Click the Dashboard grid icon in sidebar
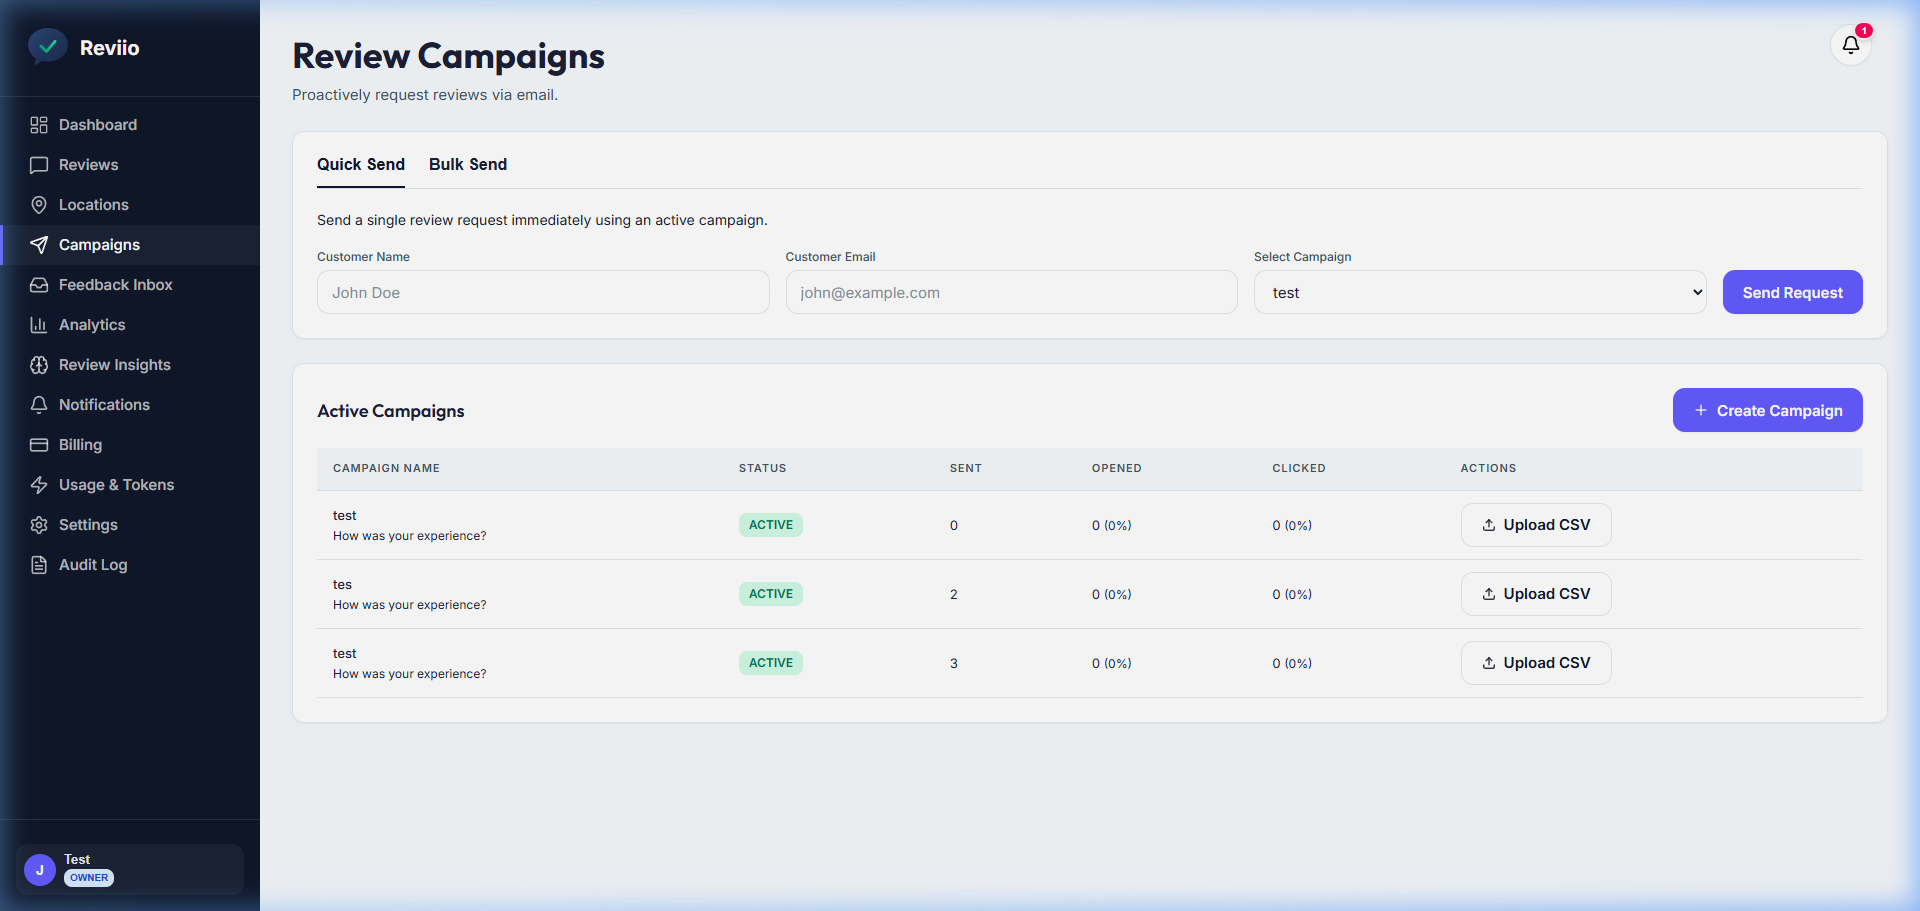Viewport: 1920px width, 911px height. tap(39, 125)
